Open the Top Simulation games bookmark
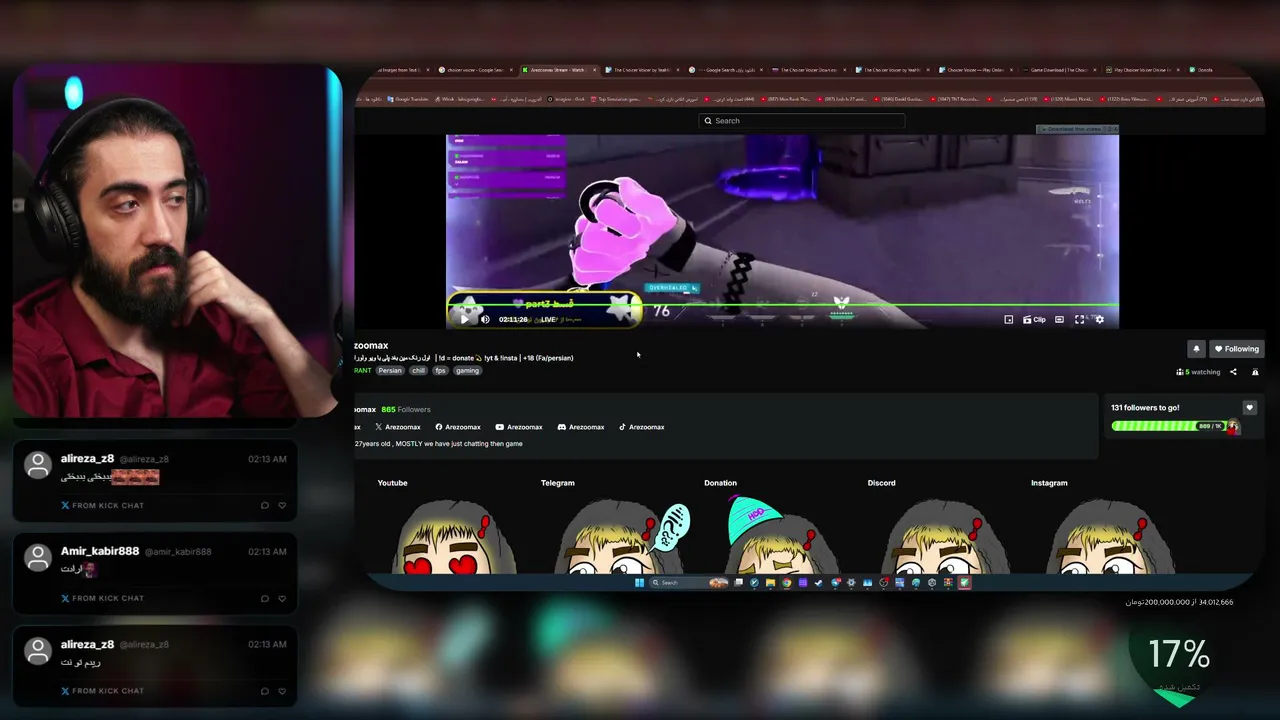 click(616, 99)
